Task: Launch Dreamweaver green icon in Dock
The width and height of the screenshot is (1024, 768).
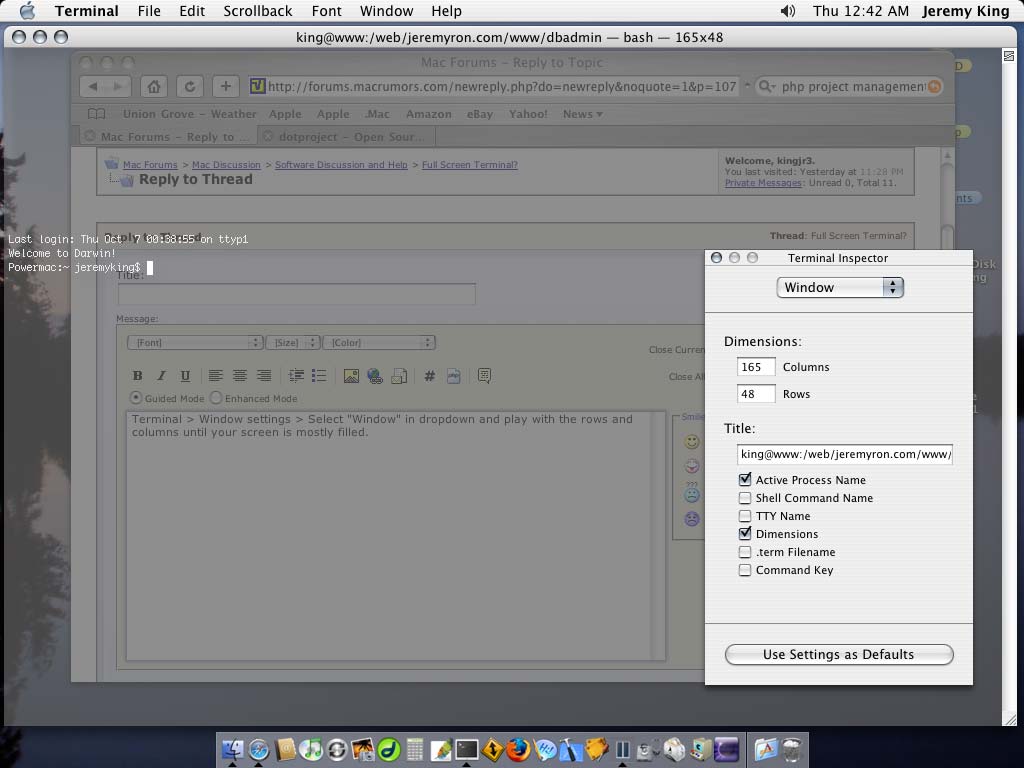Action: pyautogui.click(x=389, y=749)
